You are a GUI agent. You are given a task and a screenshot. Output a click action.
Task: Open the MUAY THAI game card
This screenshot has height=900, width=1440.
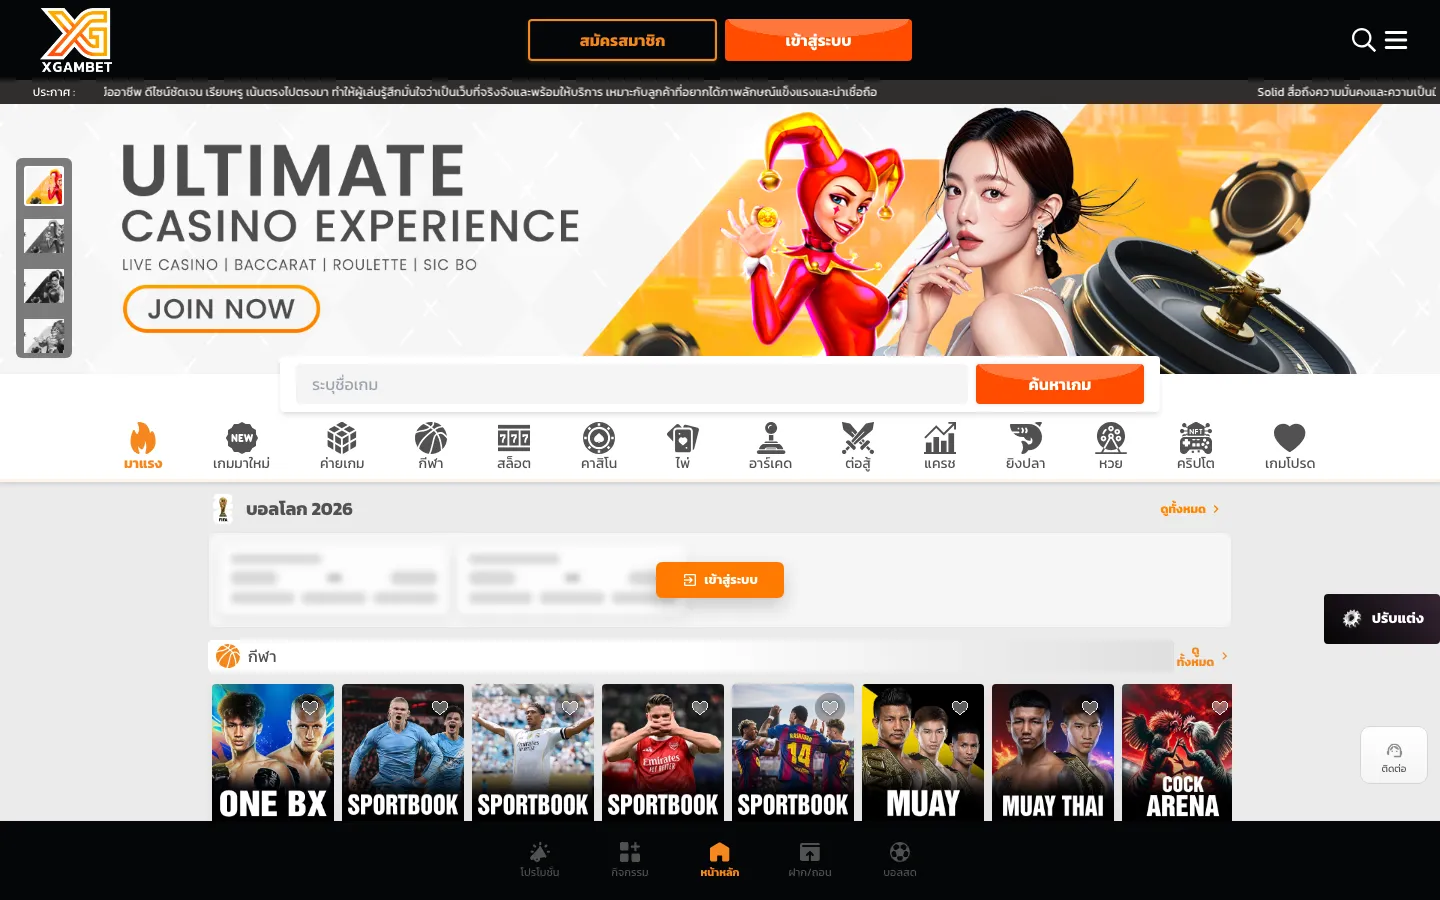pos(1053,752)
